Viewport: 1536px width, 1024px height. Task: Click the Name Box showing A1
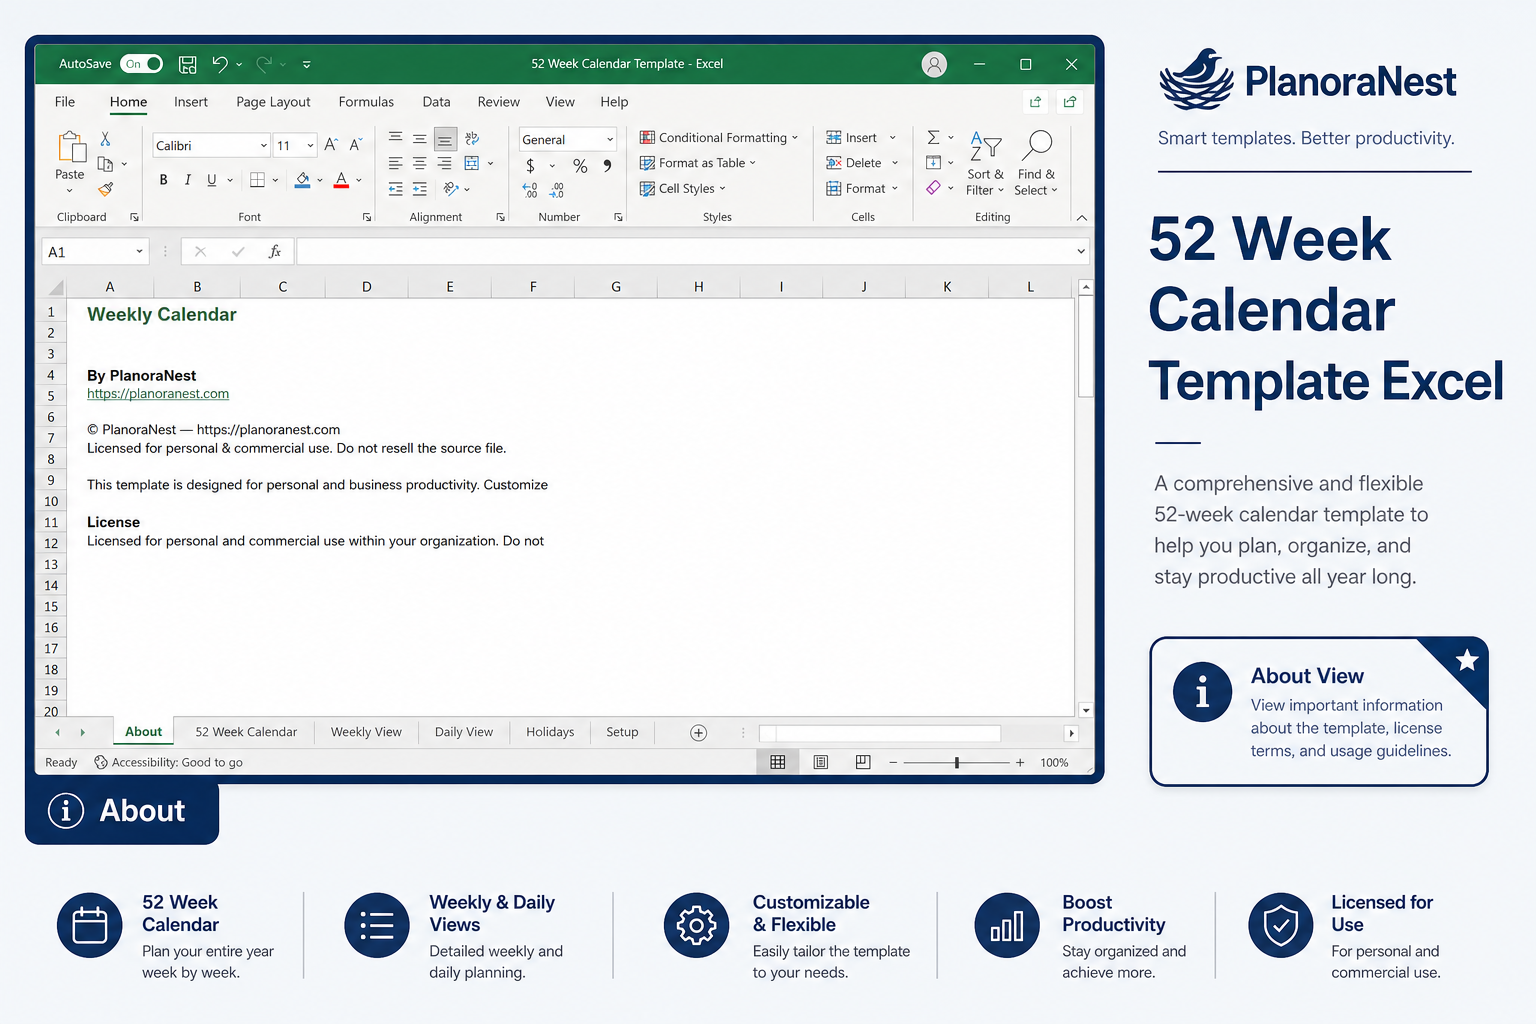(x=94, y=252)
